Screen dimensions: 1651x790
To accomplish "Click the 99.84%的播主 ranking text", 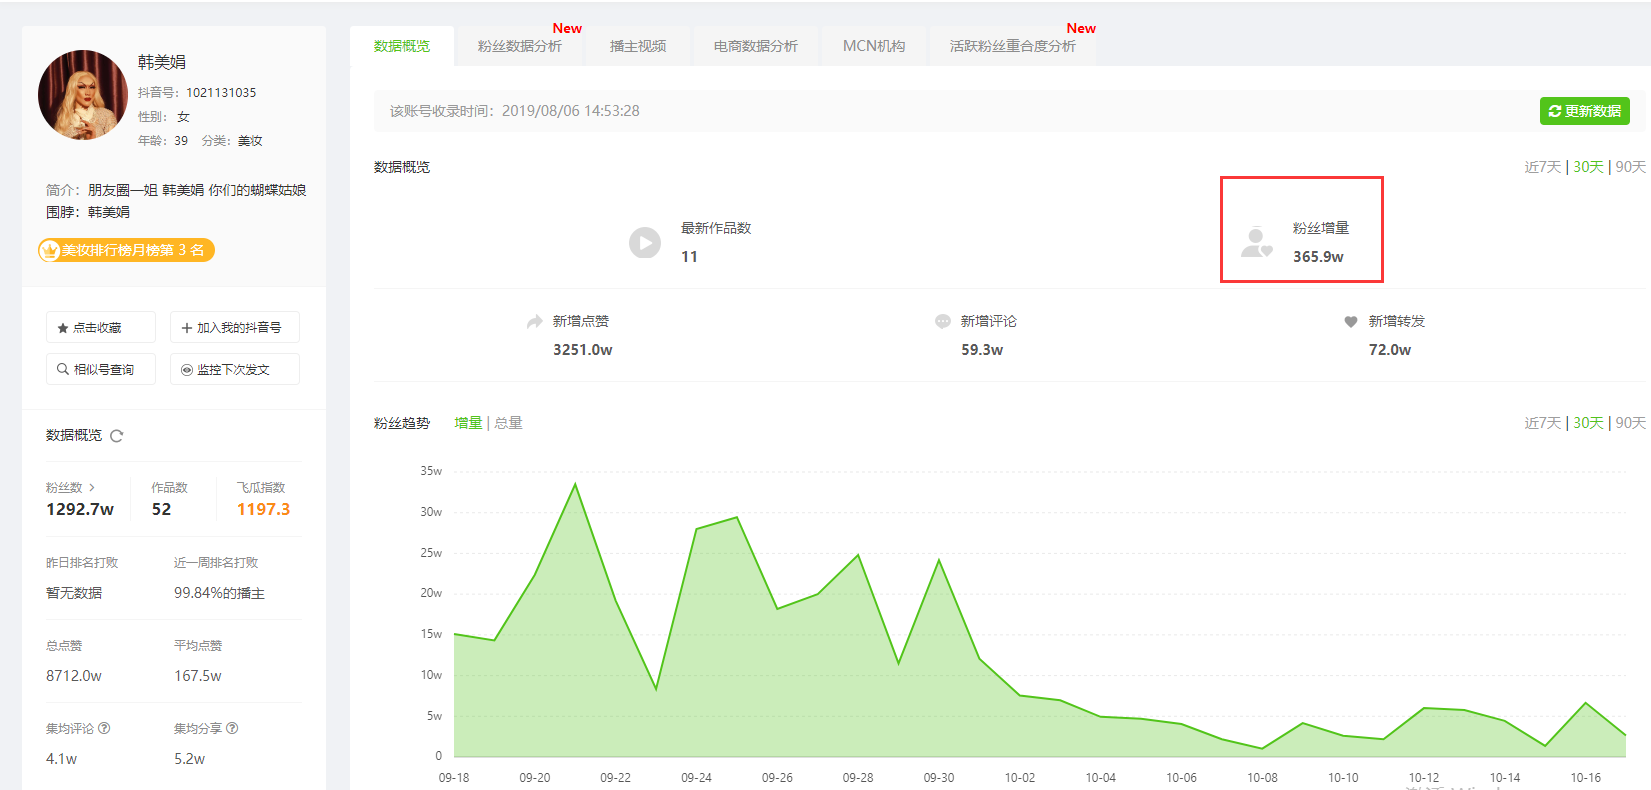I will click(x=219, y=593).
